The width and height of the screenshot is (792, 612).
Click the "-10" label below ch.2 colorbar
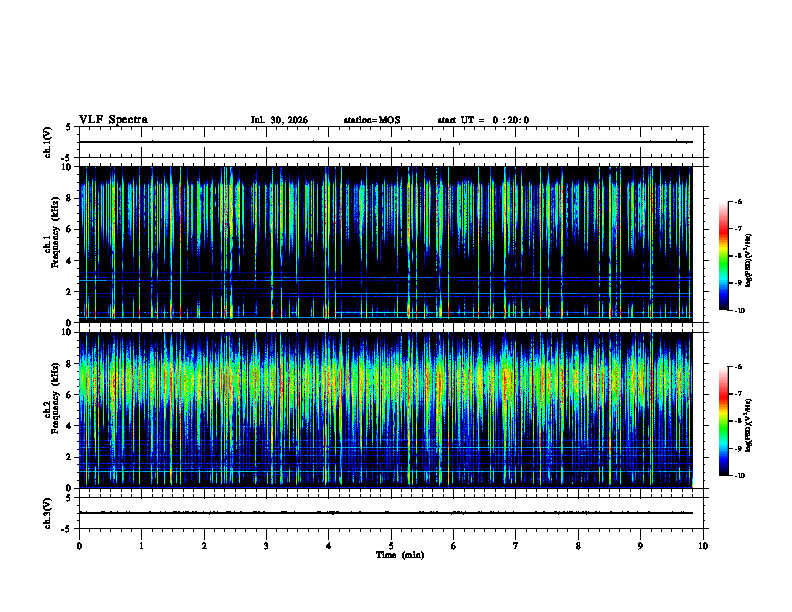pyautogui.click(x=739, y=476)
